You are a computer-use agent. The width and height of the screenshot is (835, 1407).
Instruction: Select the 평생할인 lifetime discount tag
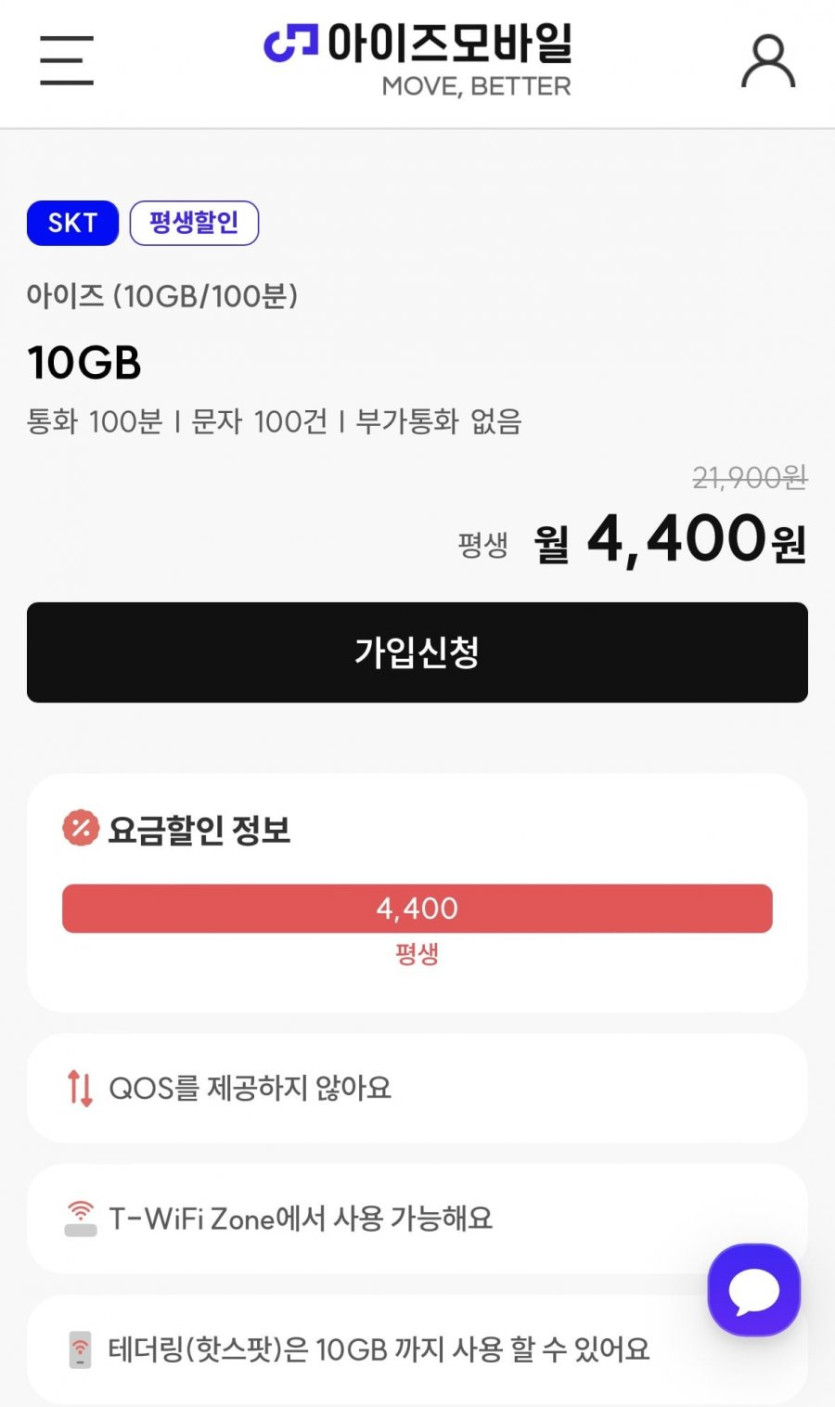[x=194, y=223]
